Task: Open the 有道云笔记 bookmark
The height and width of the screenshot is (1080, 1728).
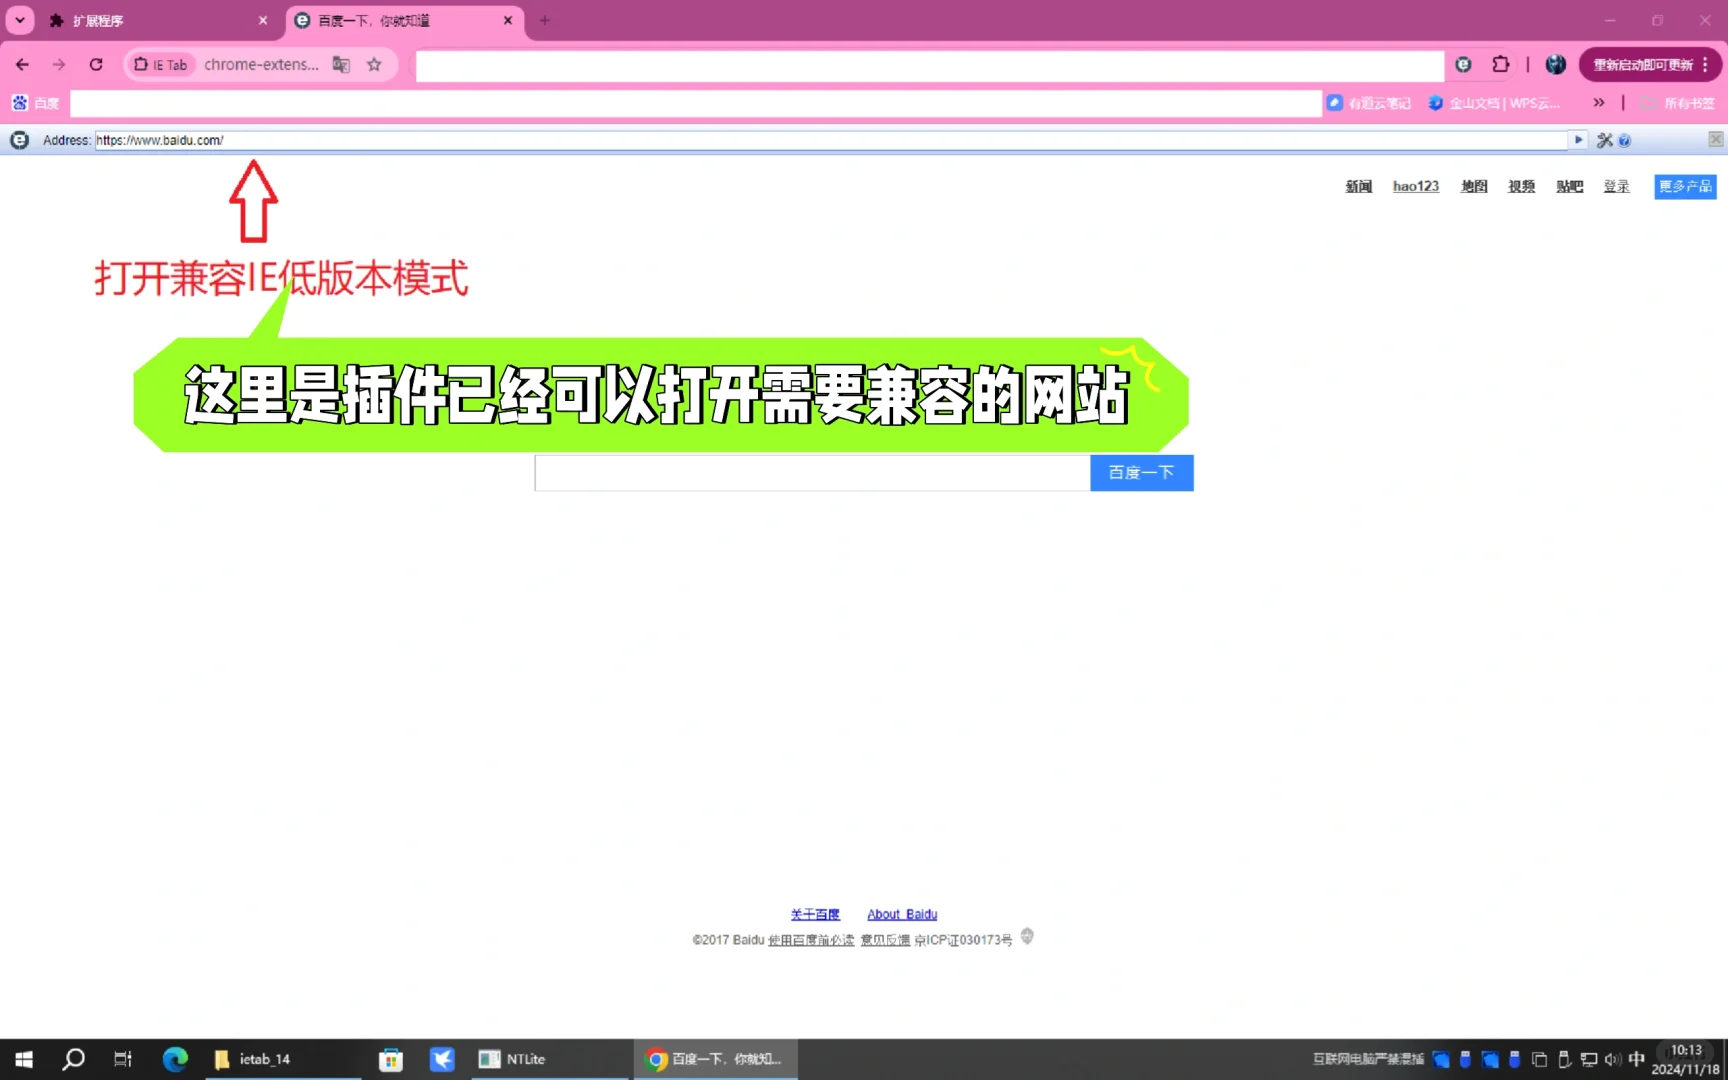Action: coord(1368,103)
